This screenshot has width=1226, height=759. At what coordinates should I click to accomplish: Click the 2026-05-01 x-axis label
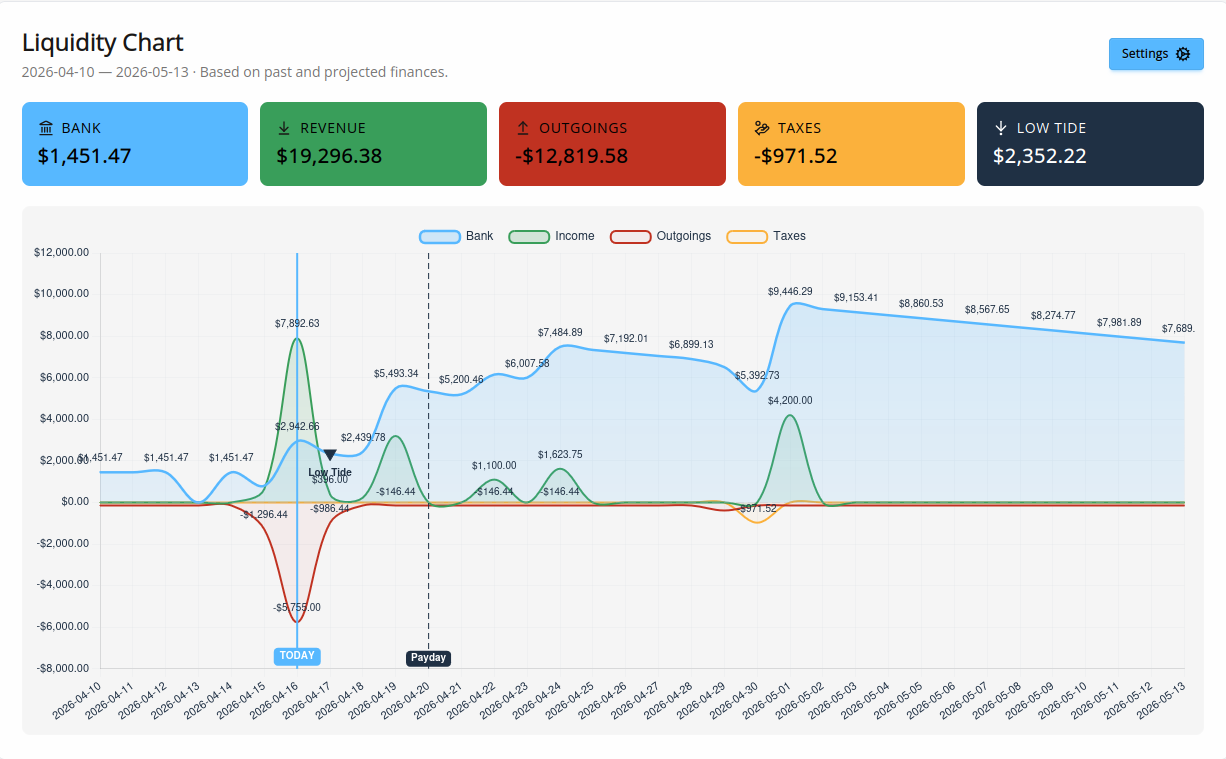point(767,699)
